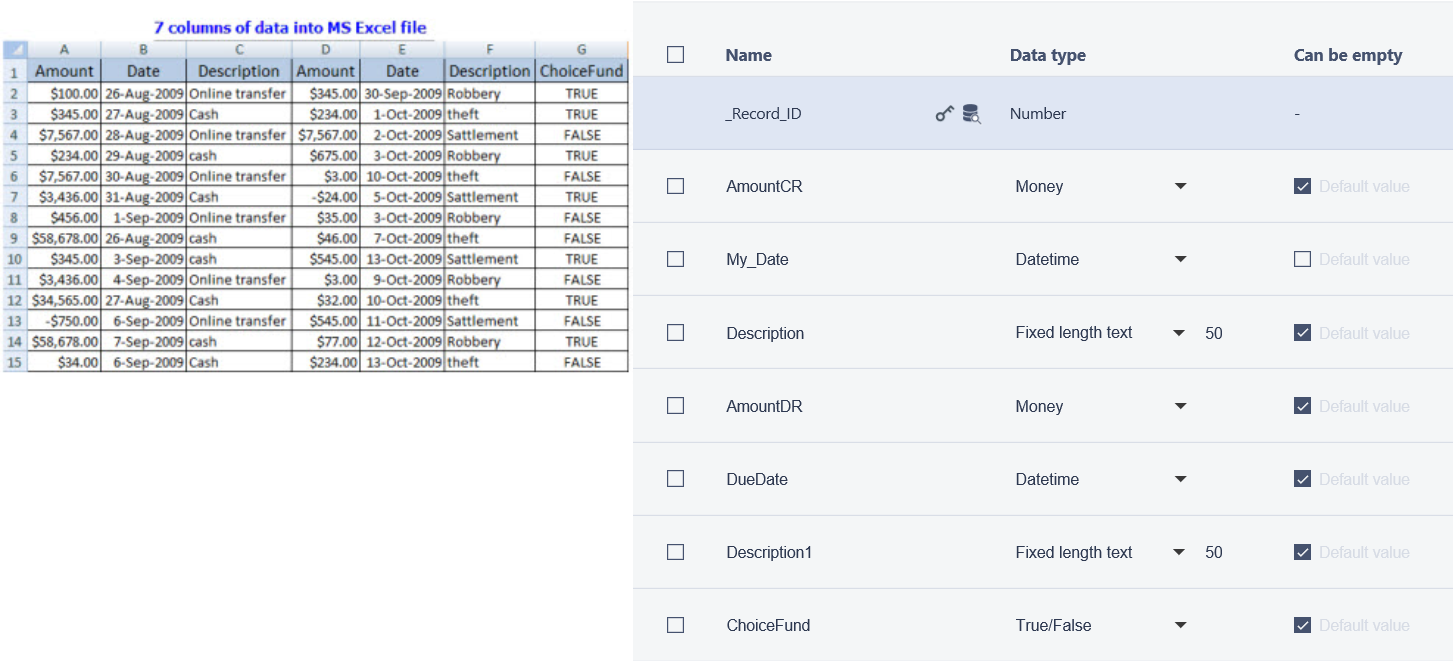Image resolution: width=1453 pixels, height=661 pixels.
Task: Uncheck Can be empty for ChoiceFund
Action: 1302,625
